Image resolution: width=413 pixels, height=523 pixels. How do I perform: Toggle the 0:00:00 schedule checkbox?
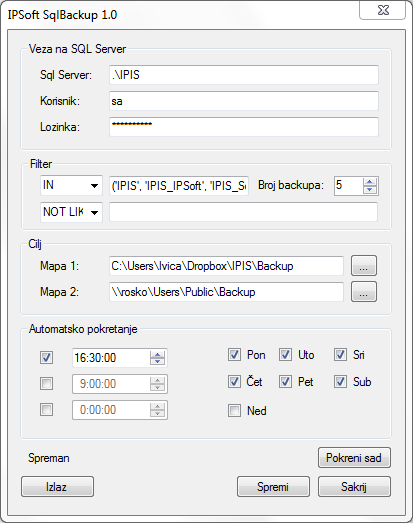click(x=46, y=410)
